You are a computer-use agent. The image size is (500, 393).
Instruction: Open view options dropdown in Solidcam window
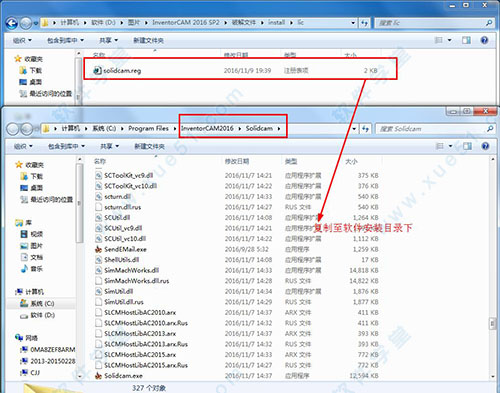click(x=450, y=146)
